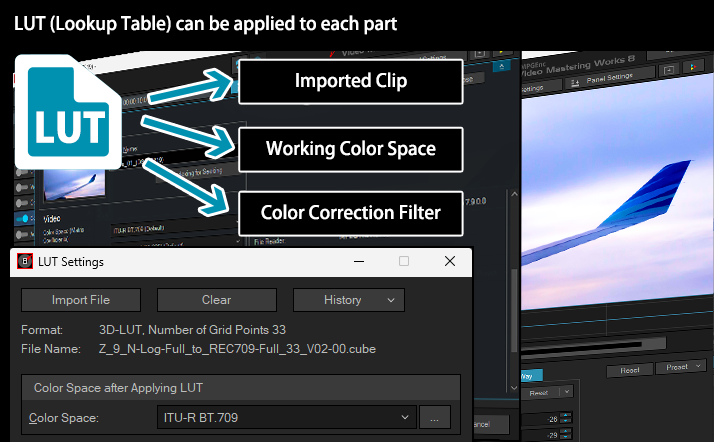Click the LUT Settings title bar app icon
This screenshot has height=442, width=714.
(25, 261)
